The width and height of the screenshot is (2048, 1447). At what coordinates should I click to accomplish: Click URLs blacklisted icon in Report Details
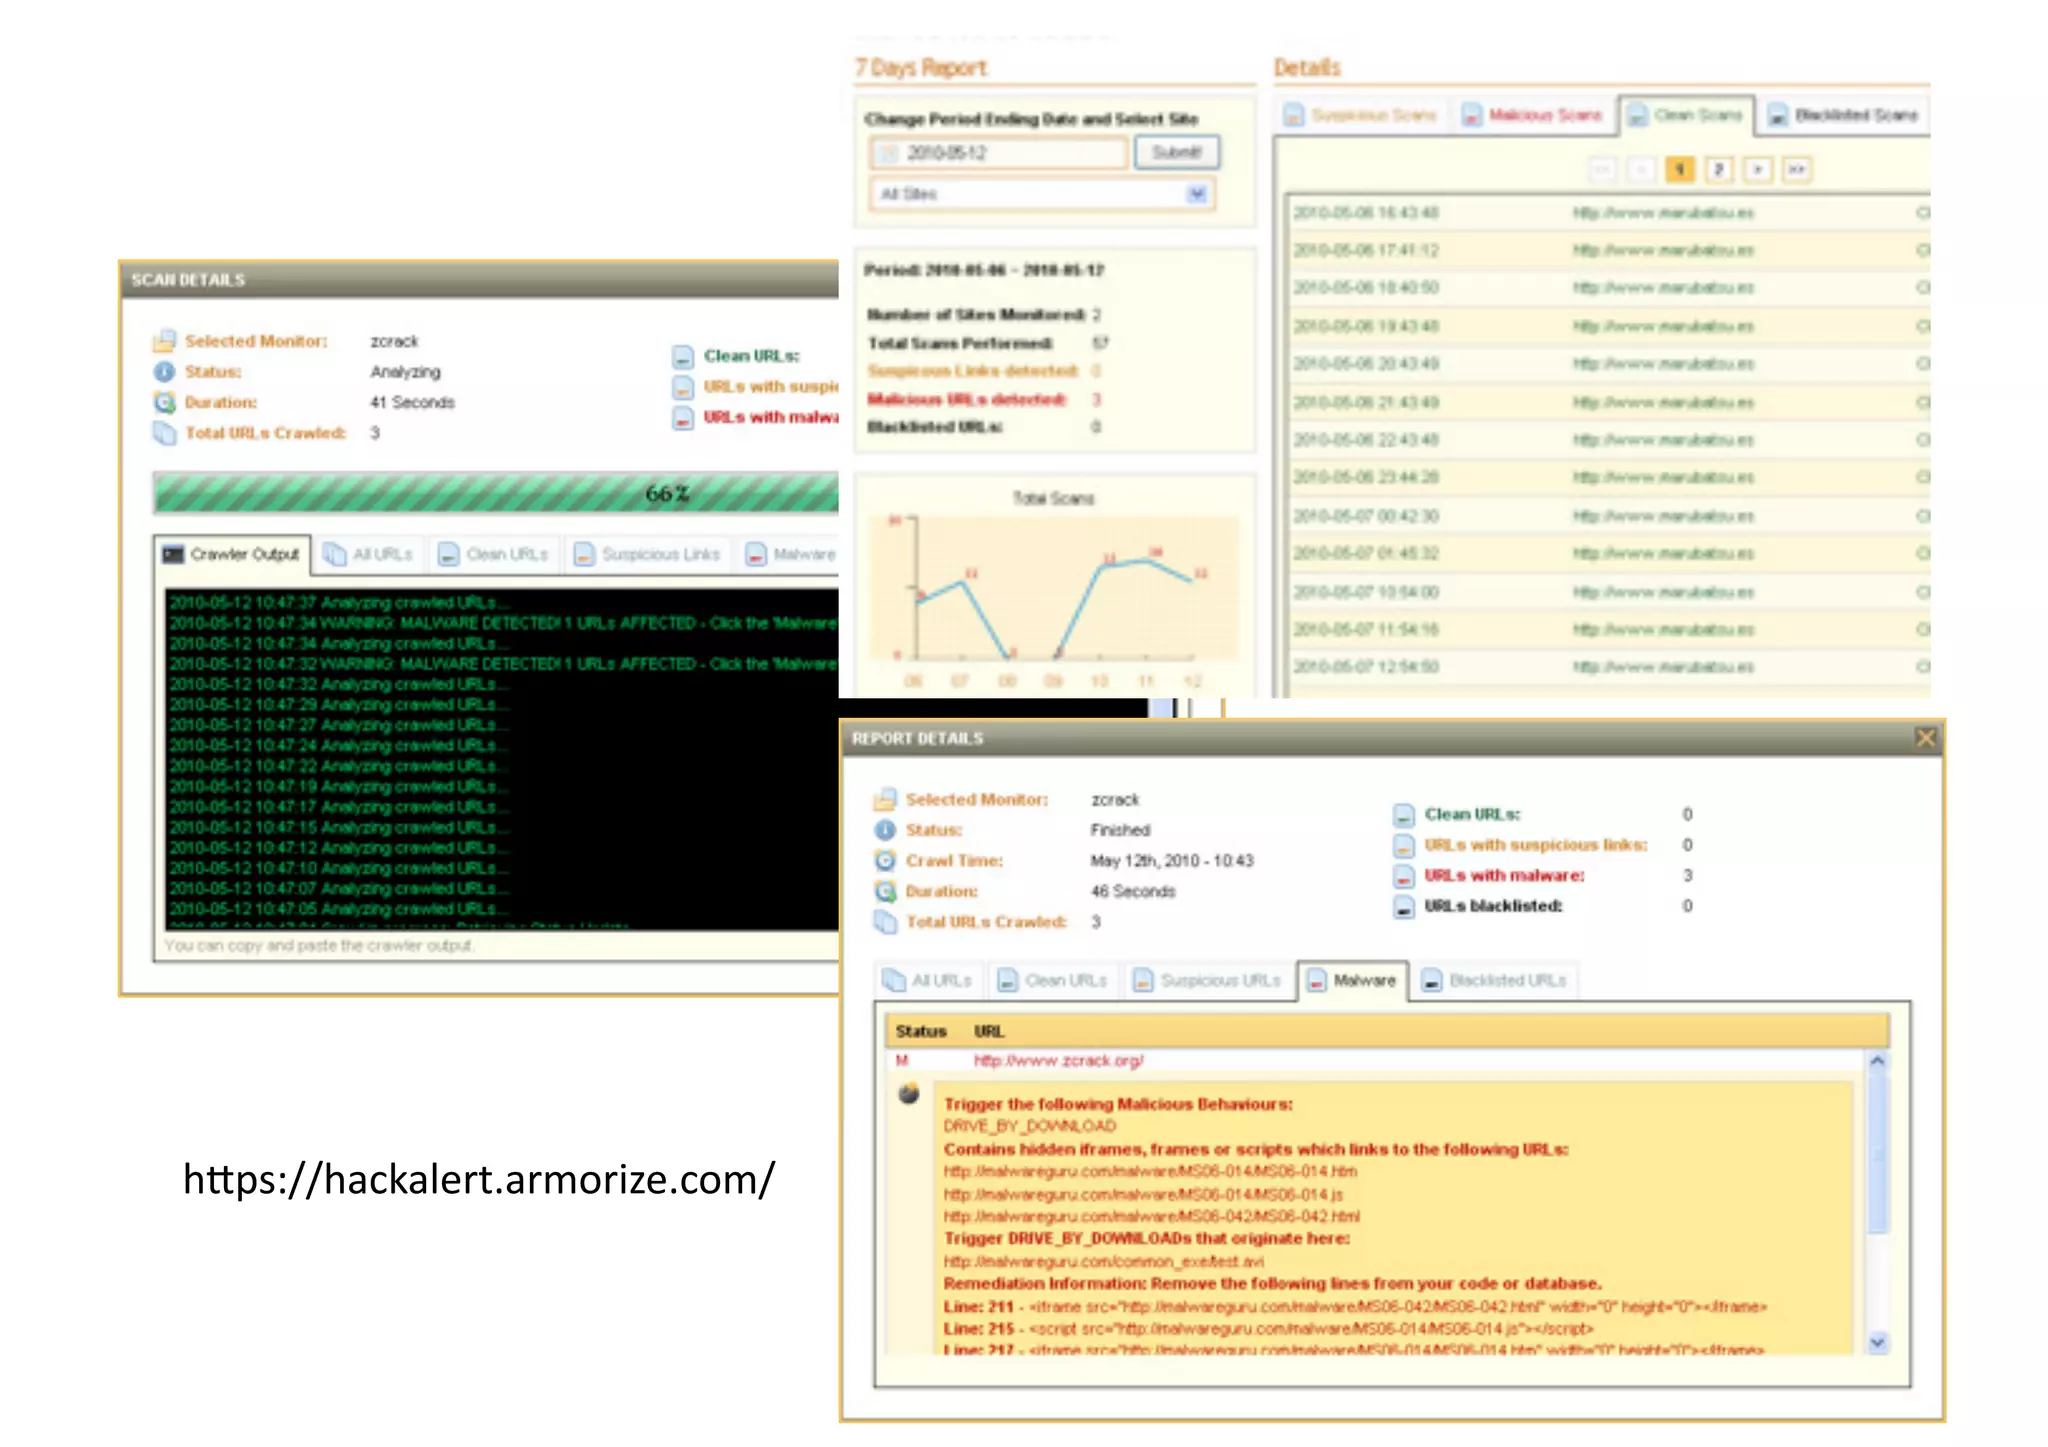tap(1404, 907)
